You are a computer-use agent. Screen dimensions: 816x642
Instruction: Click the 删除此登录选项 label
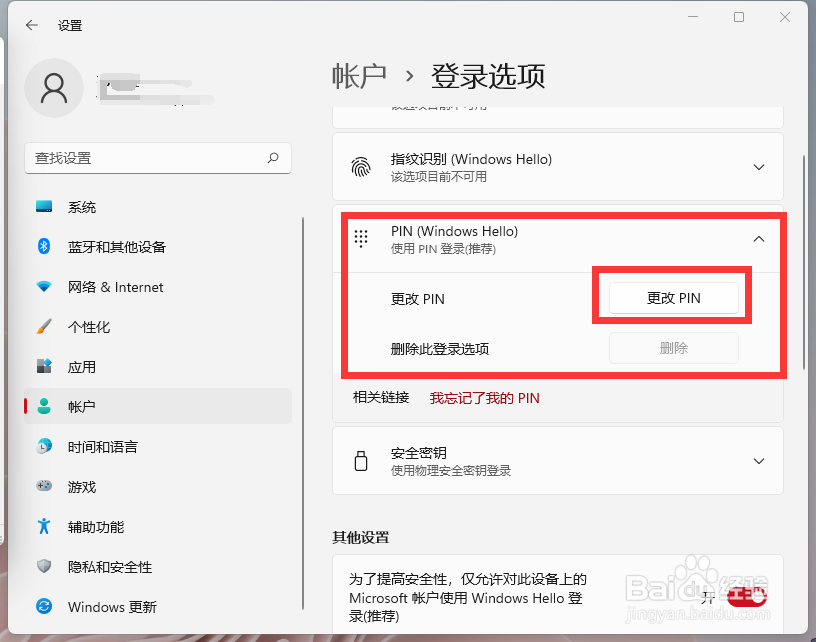(x=440, y=349)
